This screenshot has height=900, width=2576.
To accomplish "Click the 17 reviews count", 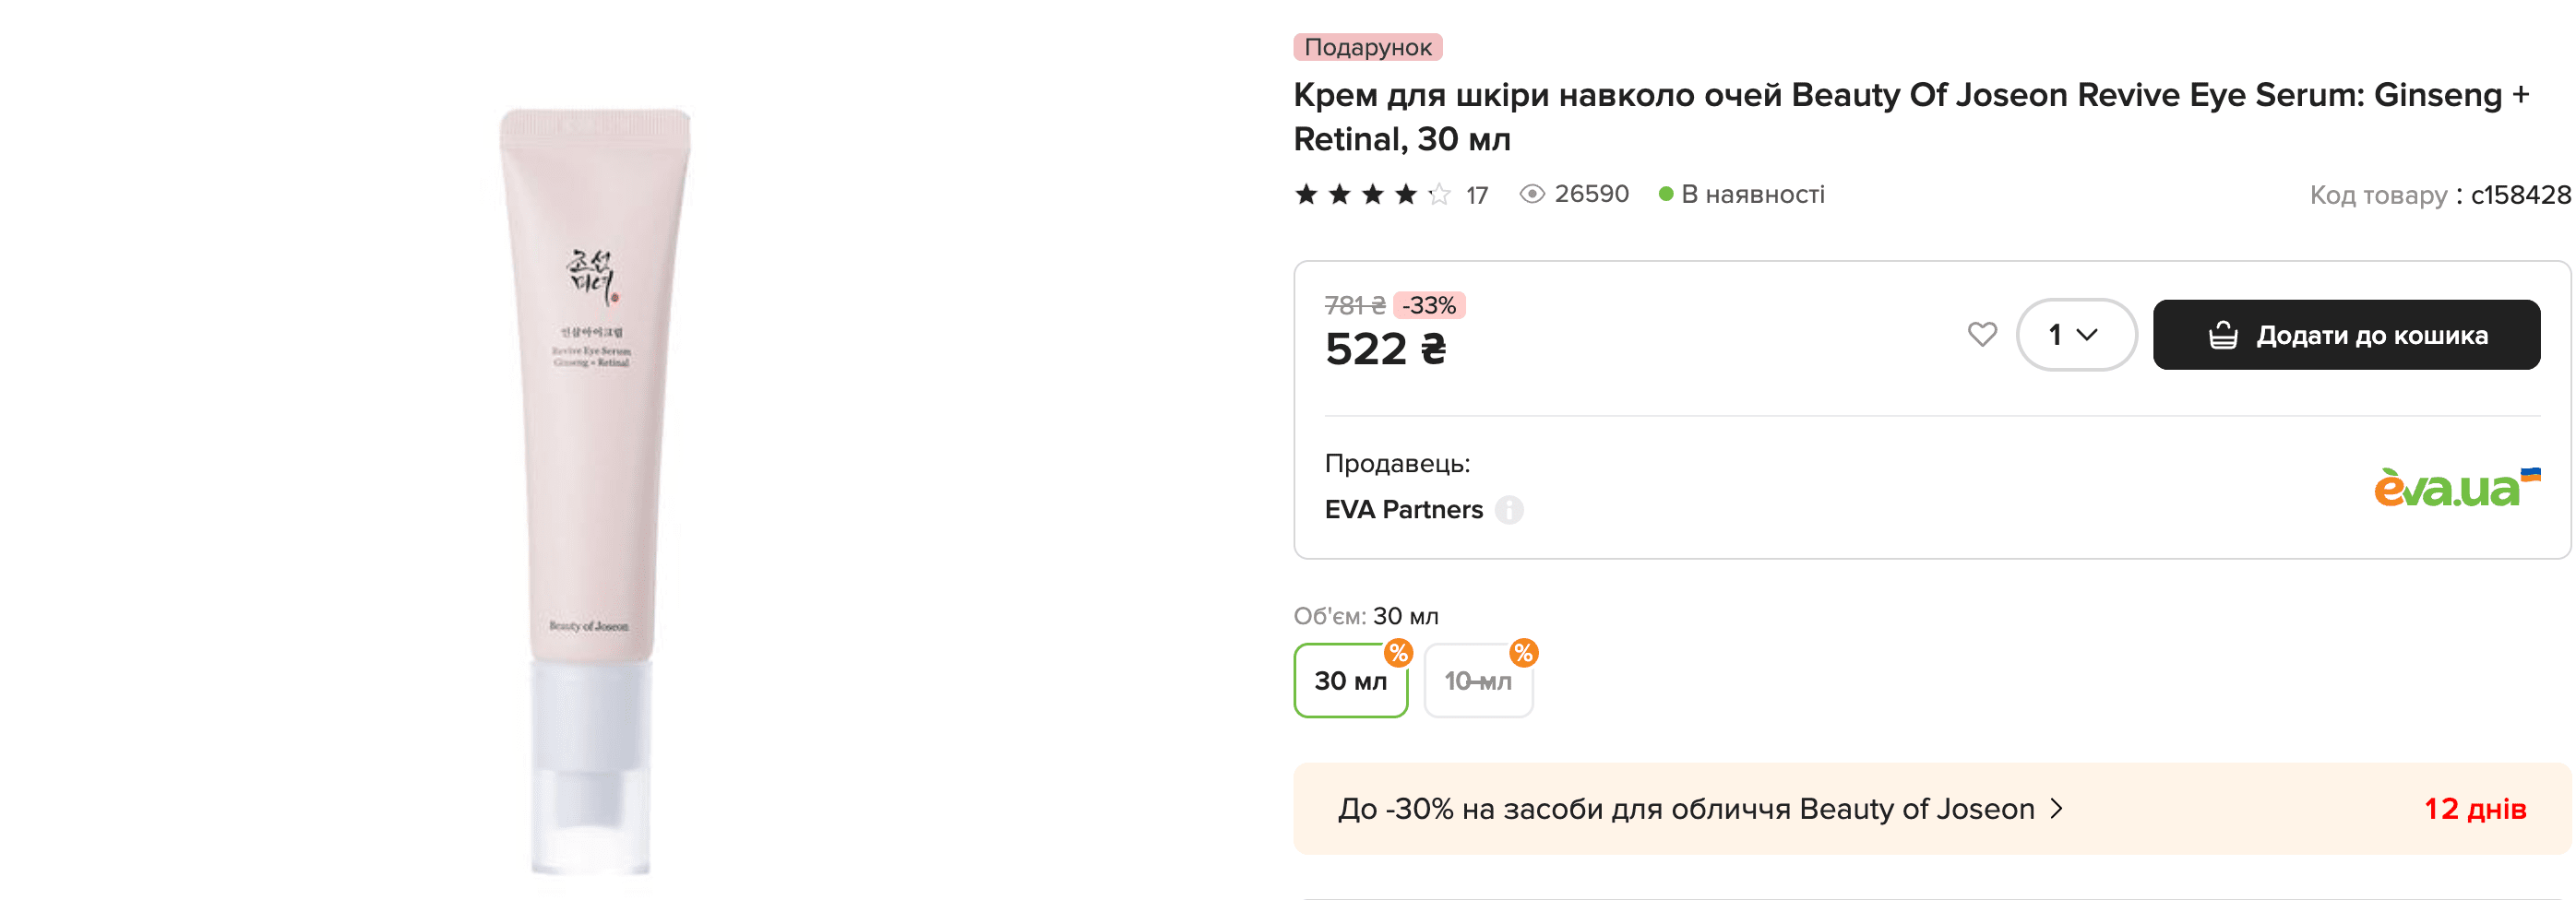I will click(x=1477, y=195).
